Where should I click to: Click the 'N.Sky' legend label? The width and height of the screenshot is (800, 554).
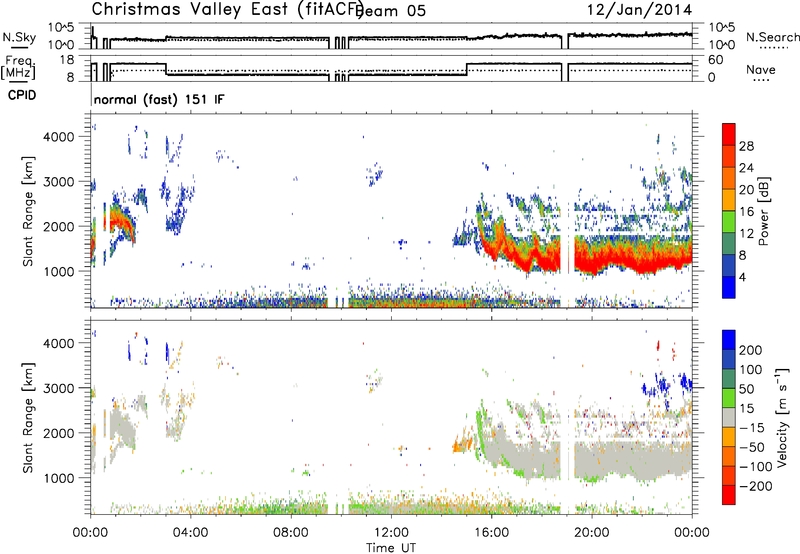(19, 37)
